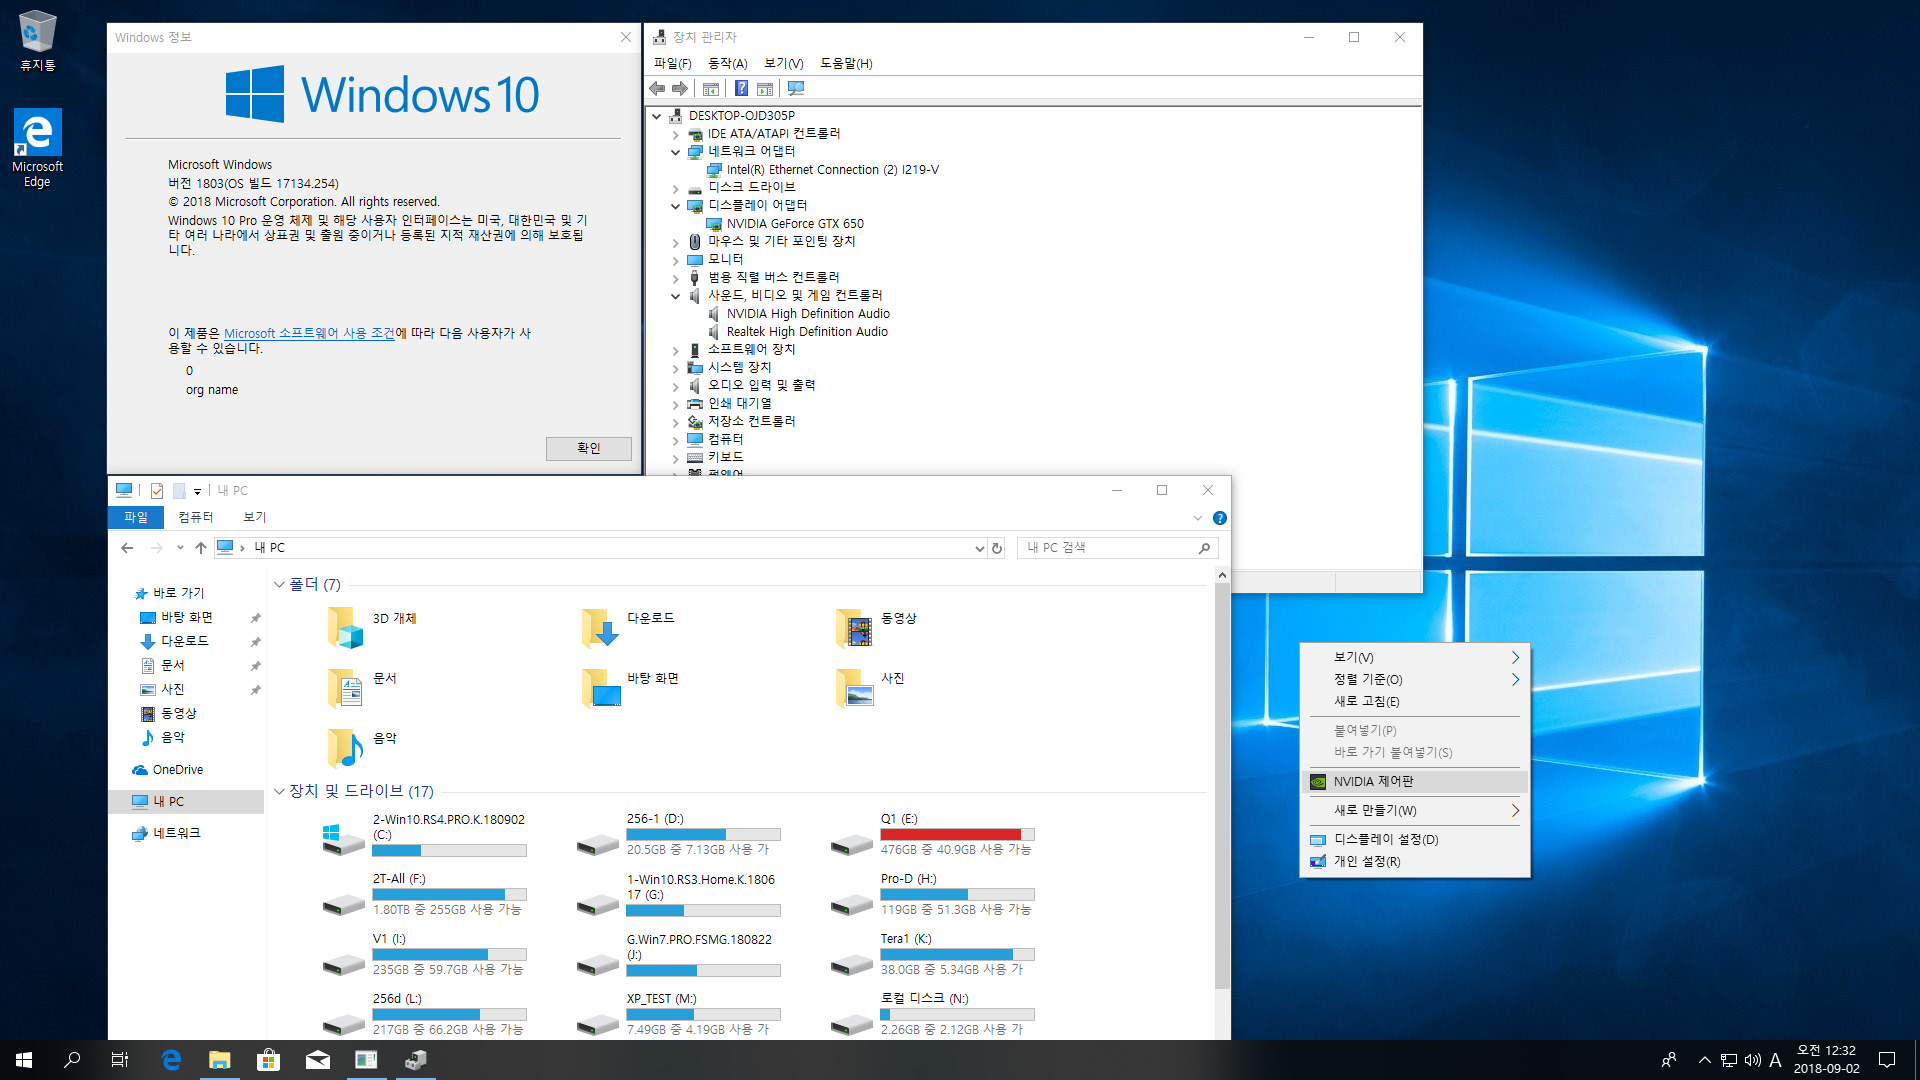Switch to the 보기 ribbon tab in Explorer

pos(255,517)
